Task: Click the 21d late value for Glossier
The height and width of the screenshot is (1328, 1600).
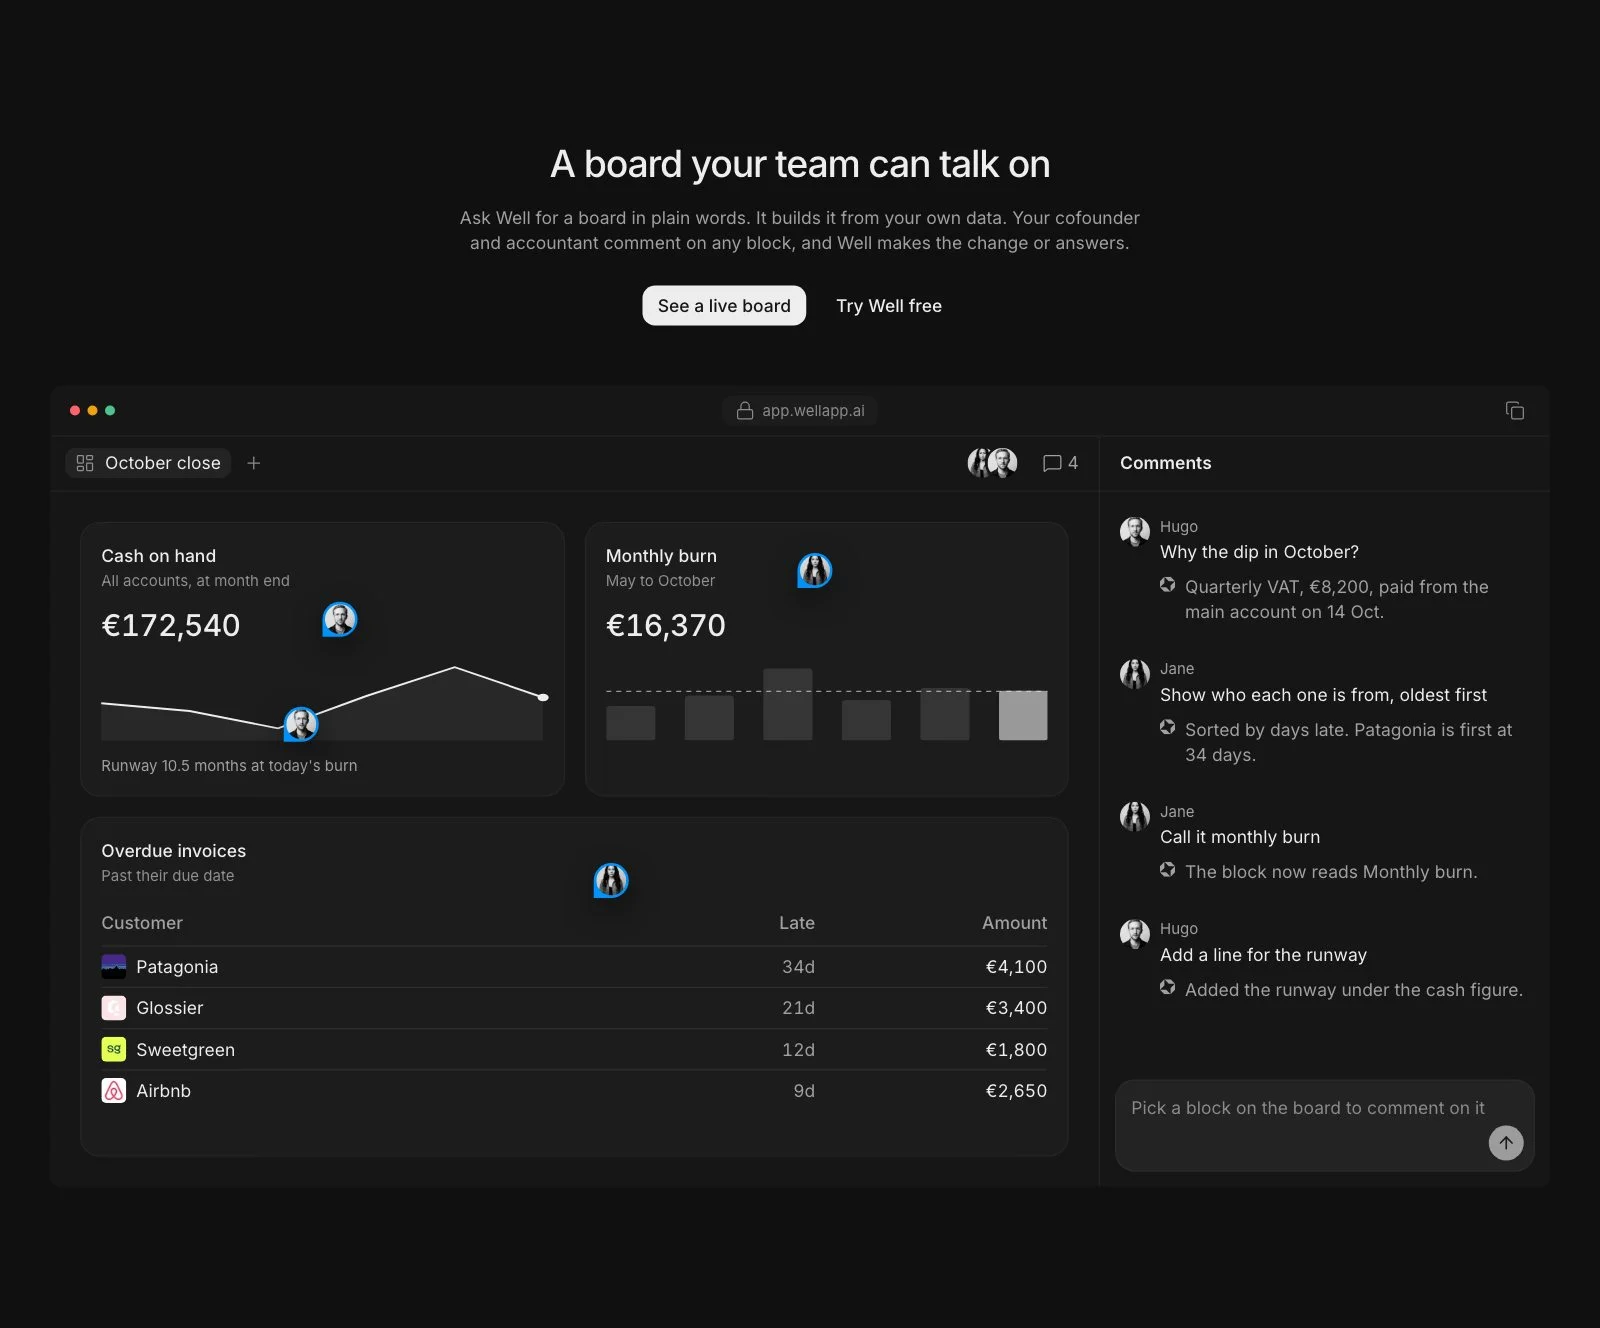Action: [x=798, y=1008]
